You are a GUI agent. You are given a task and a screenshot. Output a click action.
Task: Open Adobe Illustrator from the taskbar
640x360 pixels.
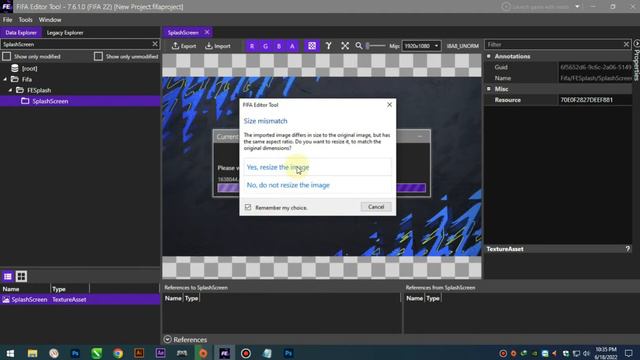pyautogui.click(x=139, y=353)
